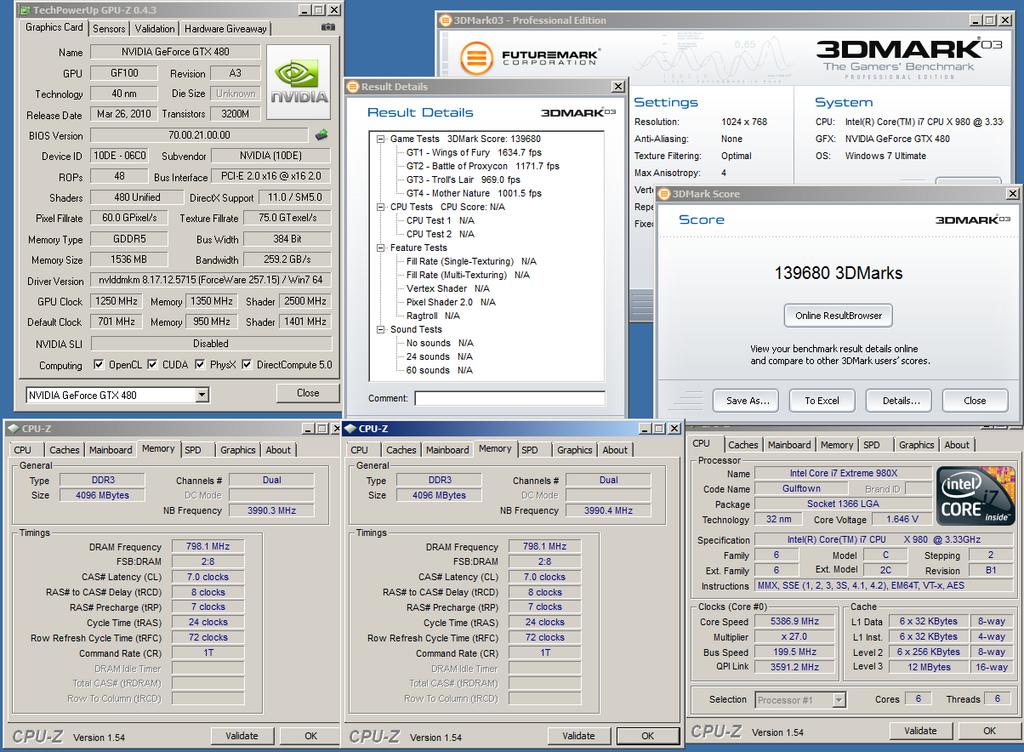Image resolution: width=1024 pixels, height=752 pixels.
Task: Open Caches tab in right CPU-Z window
Action: tap(743, 445)
